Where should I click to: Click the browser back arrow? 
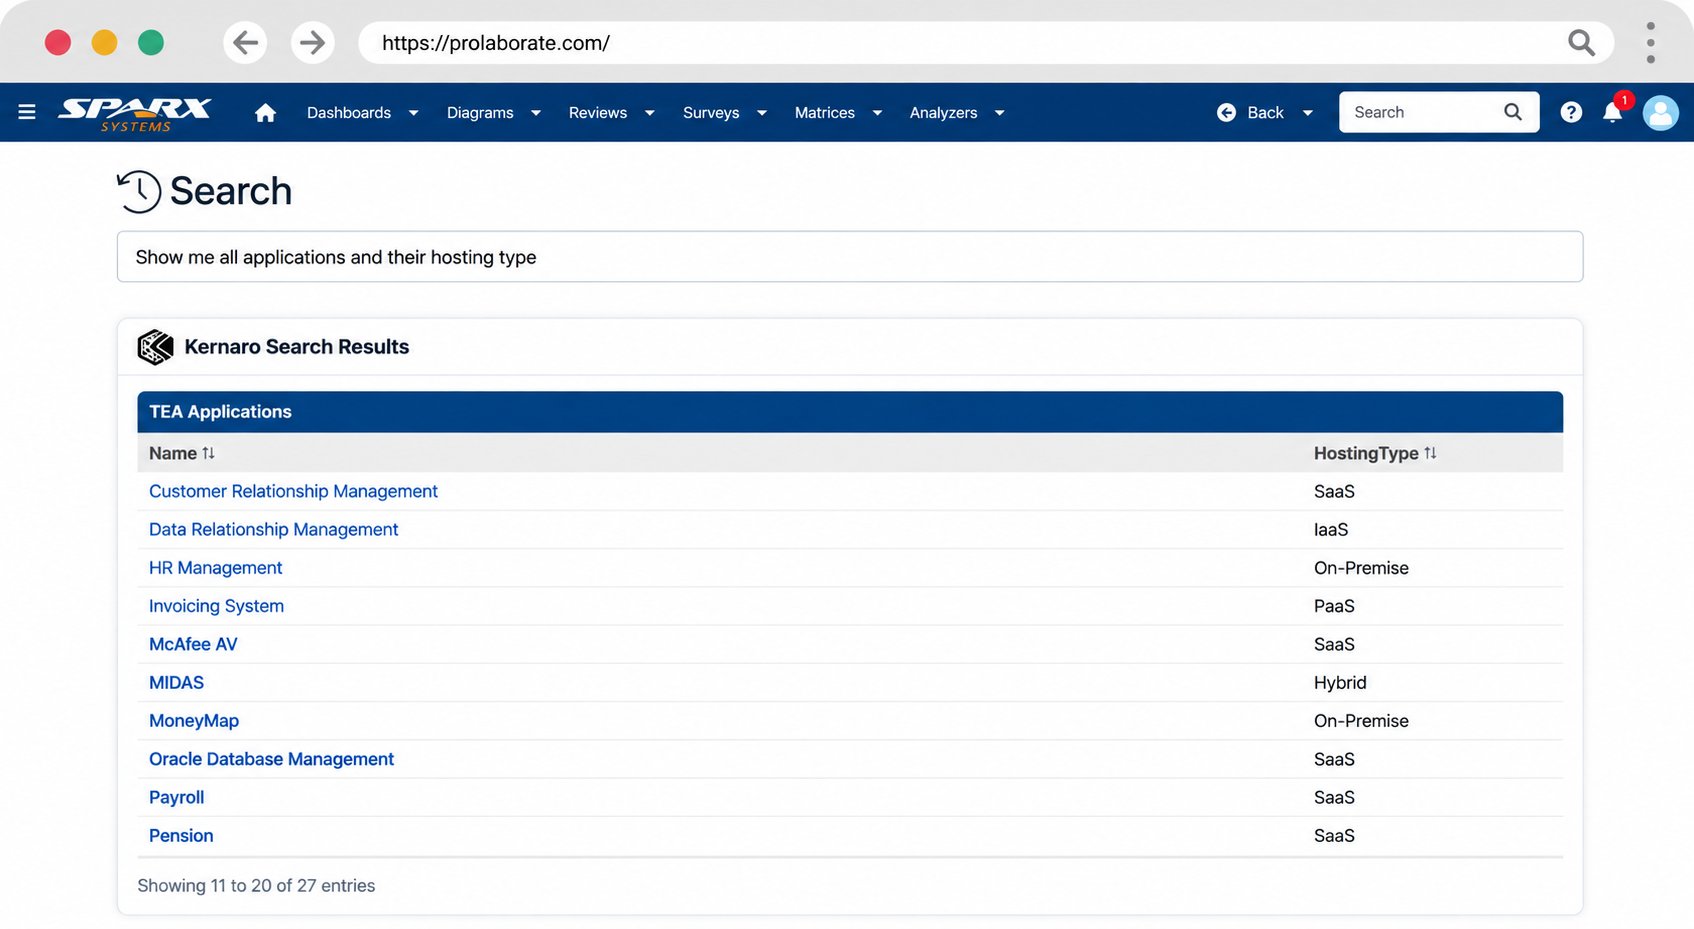point(245,42)
